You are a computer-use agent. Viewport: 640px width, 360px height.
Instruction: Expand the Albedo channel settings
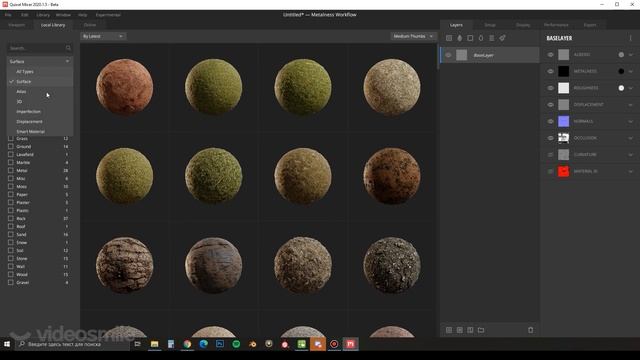tap(631, 55)
